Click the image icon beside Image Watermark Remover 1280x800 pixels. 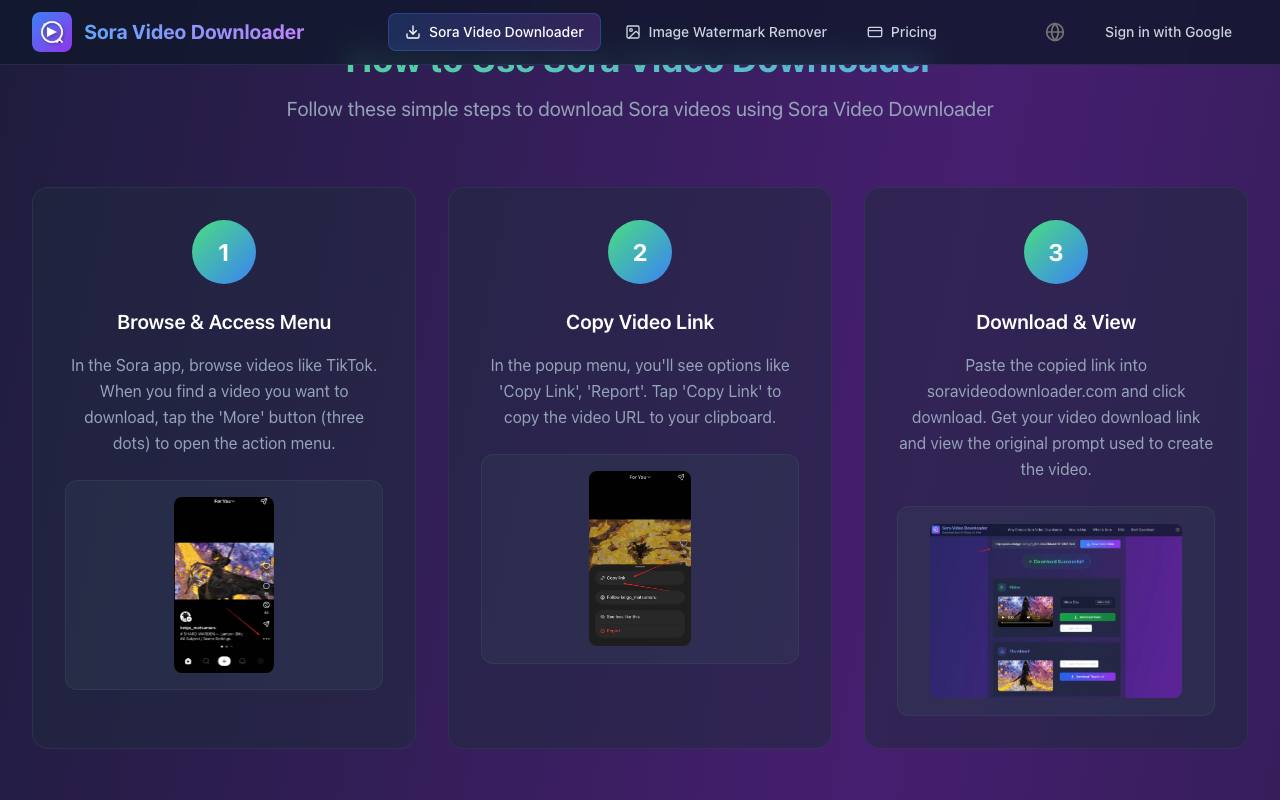pos(633,32)
